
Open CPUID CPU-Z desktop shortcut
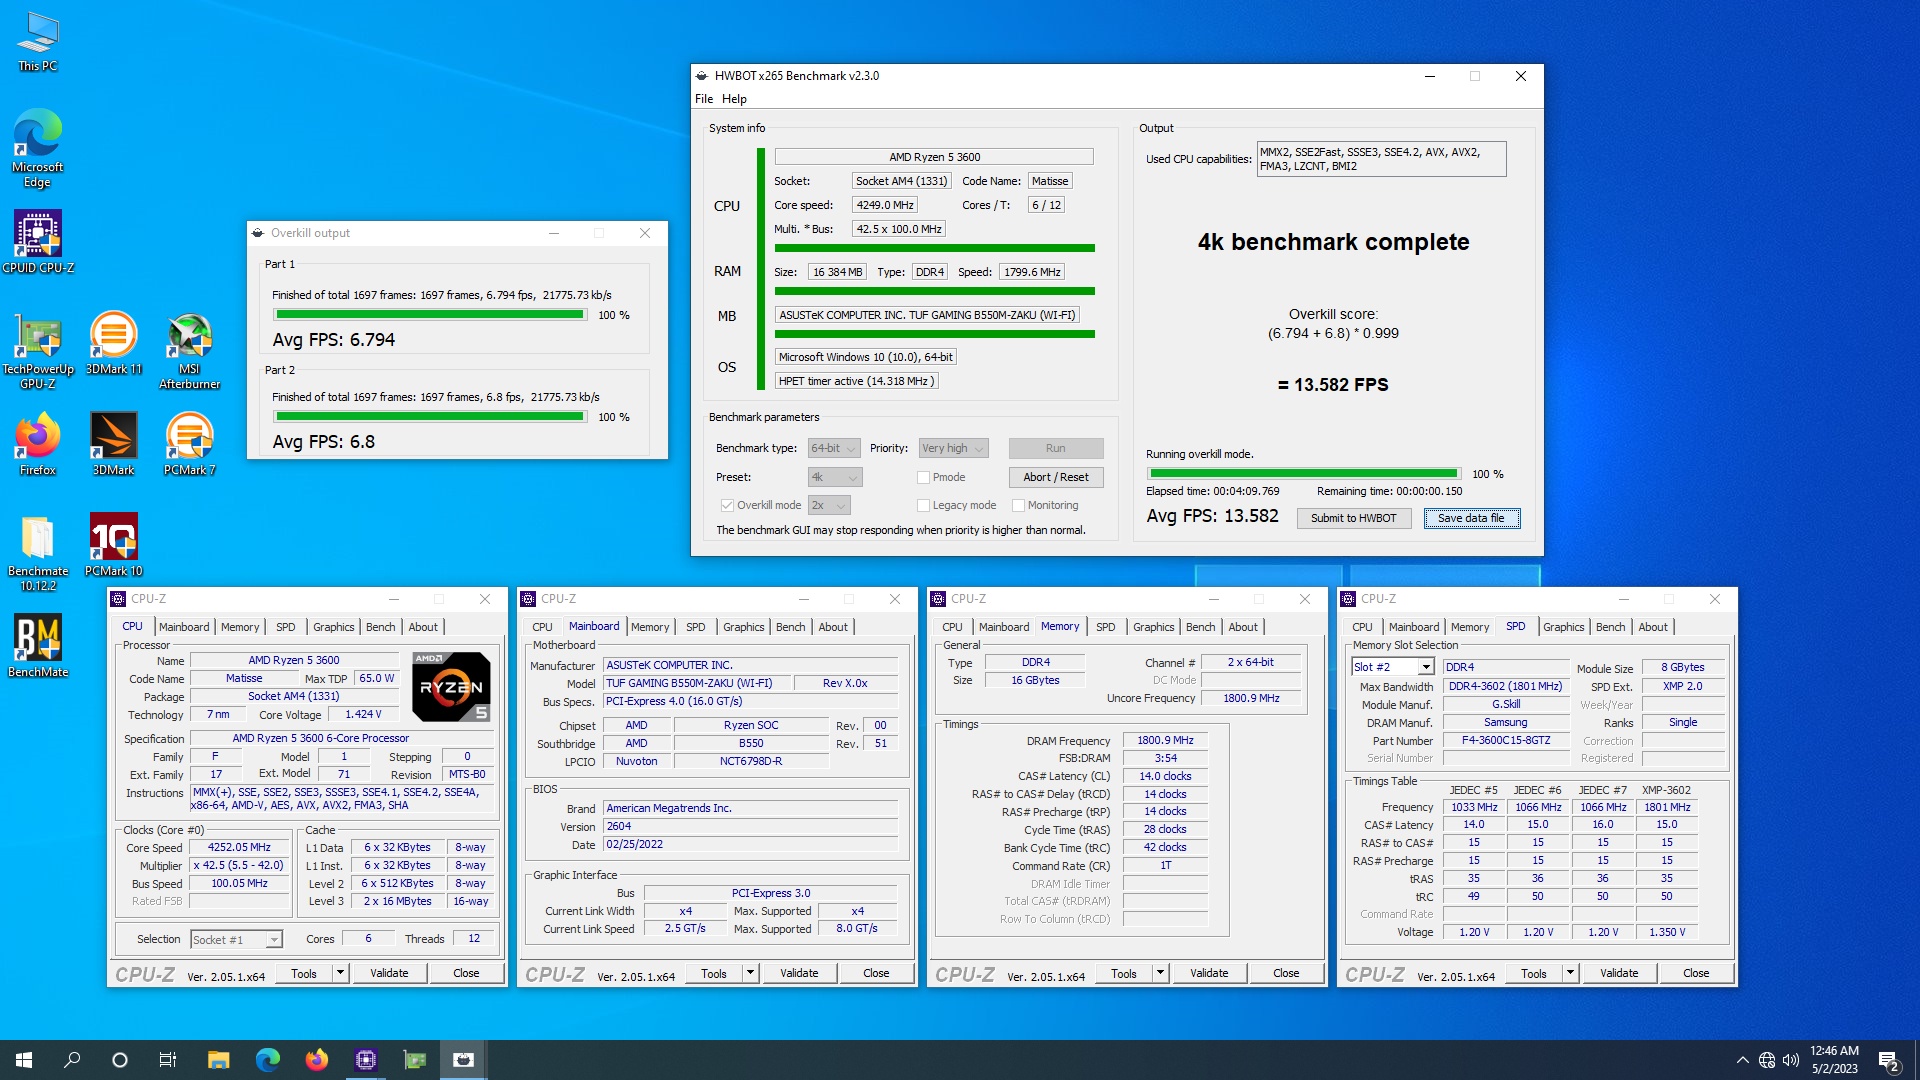click(x=38, y=242)
